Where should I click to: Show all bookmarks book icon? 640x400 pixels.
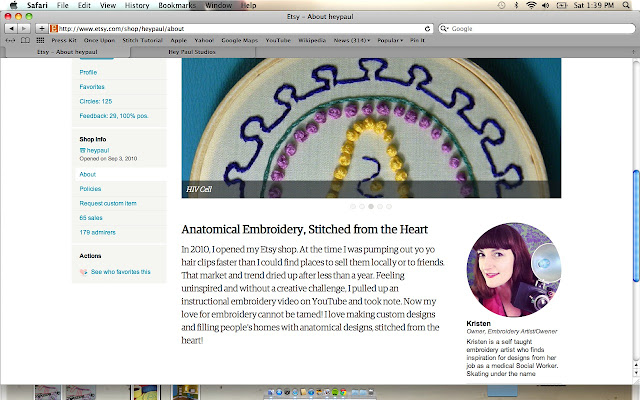coord(25,40)
